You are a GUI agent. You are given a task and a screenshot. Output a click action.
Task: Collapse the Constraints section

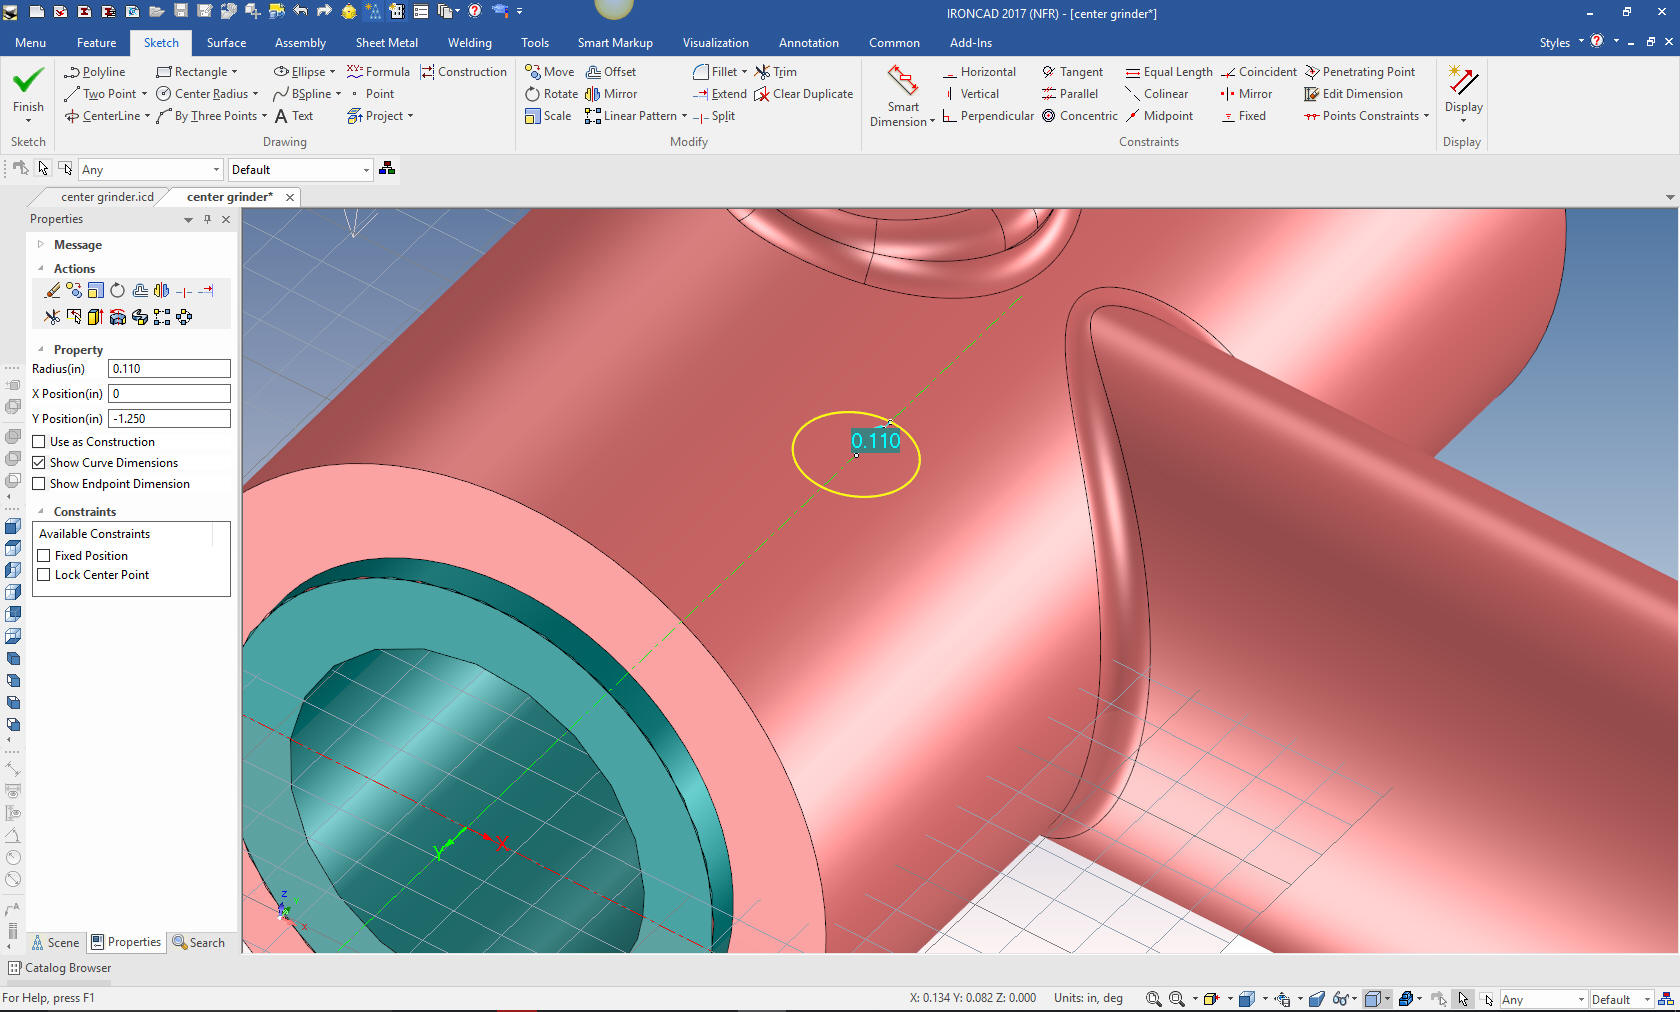point(41,511)
